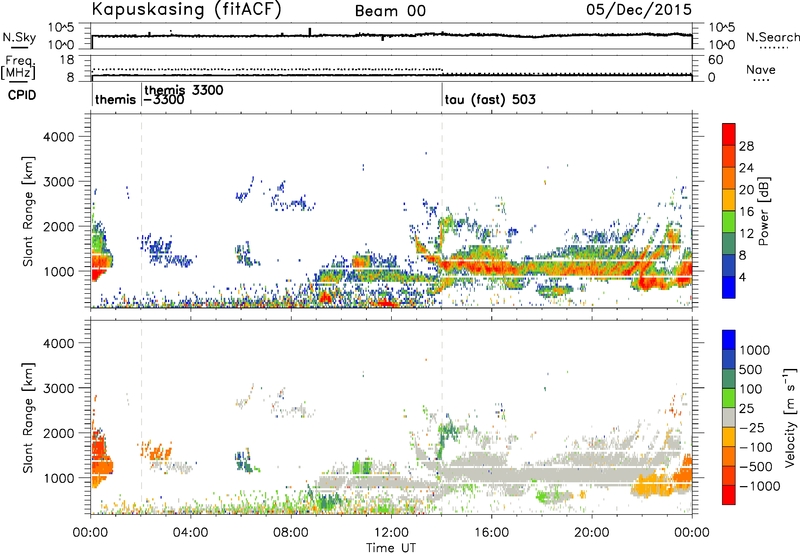This screenshot has height=554, width=800.
Task: Click the 16:00 time tick label
Action: pyautogui.click(x=491, y=533)
